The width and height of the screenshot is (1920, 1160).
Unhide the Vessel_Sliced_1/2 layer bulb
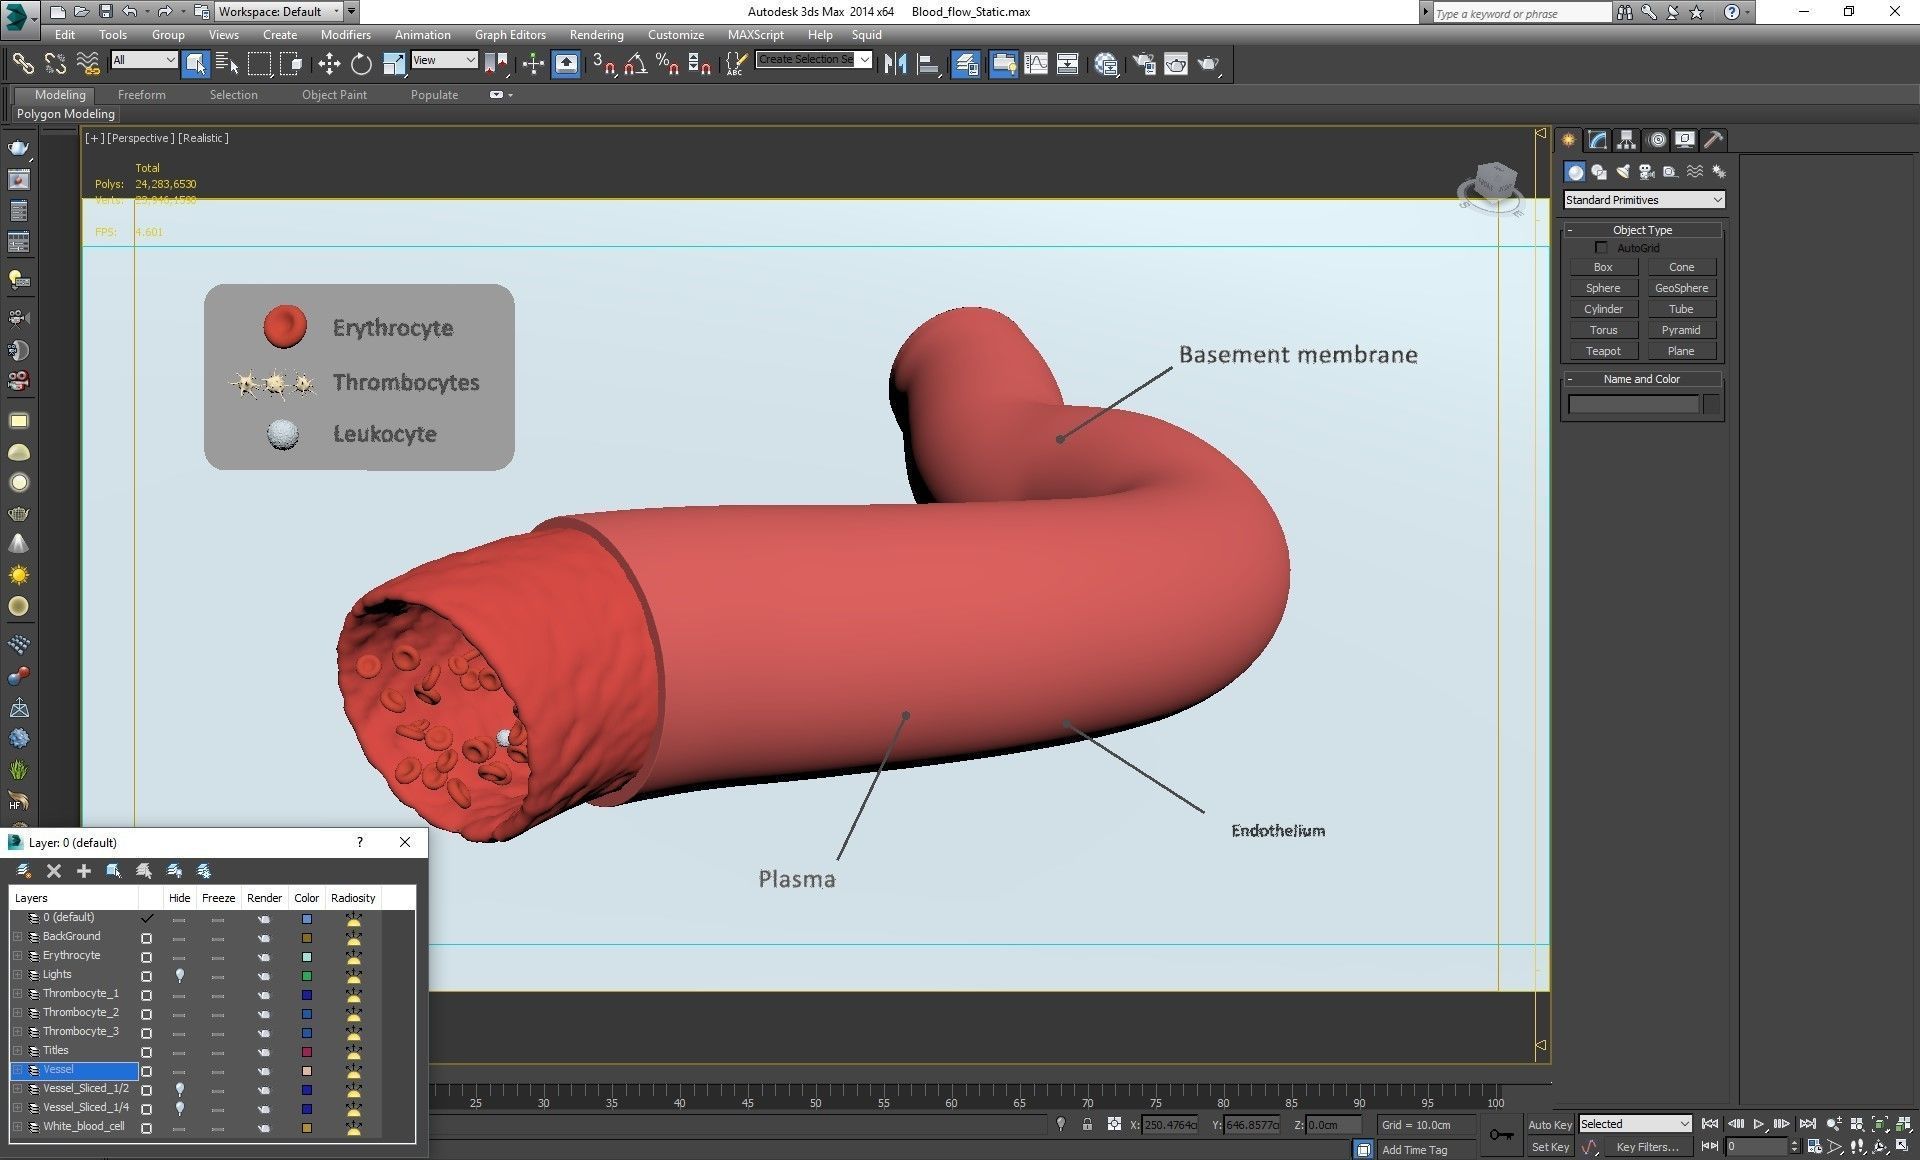[x=180, y=1089]
